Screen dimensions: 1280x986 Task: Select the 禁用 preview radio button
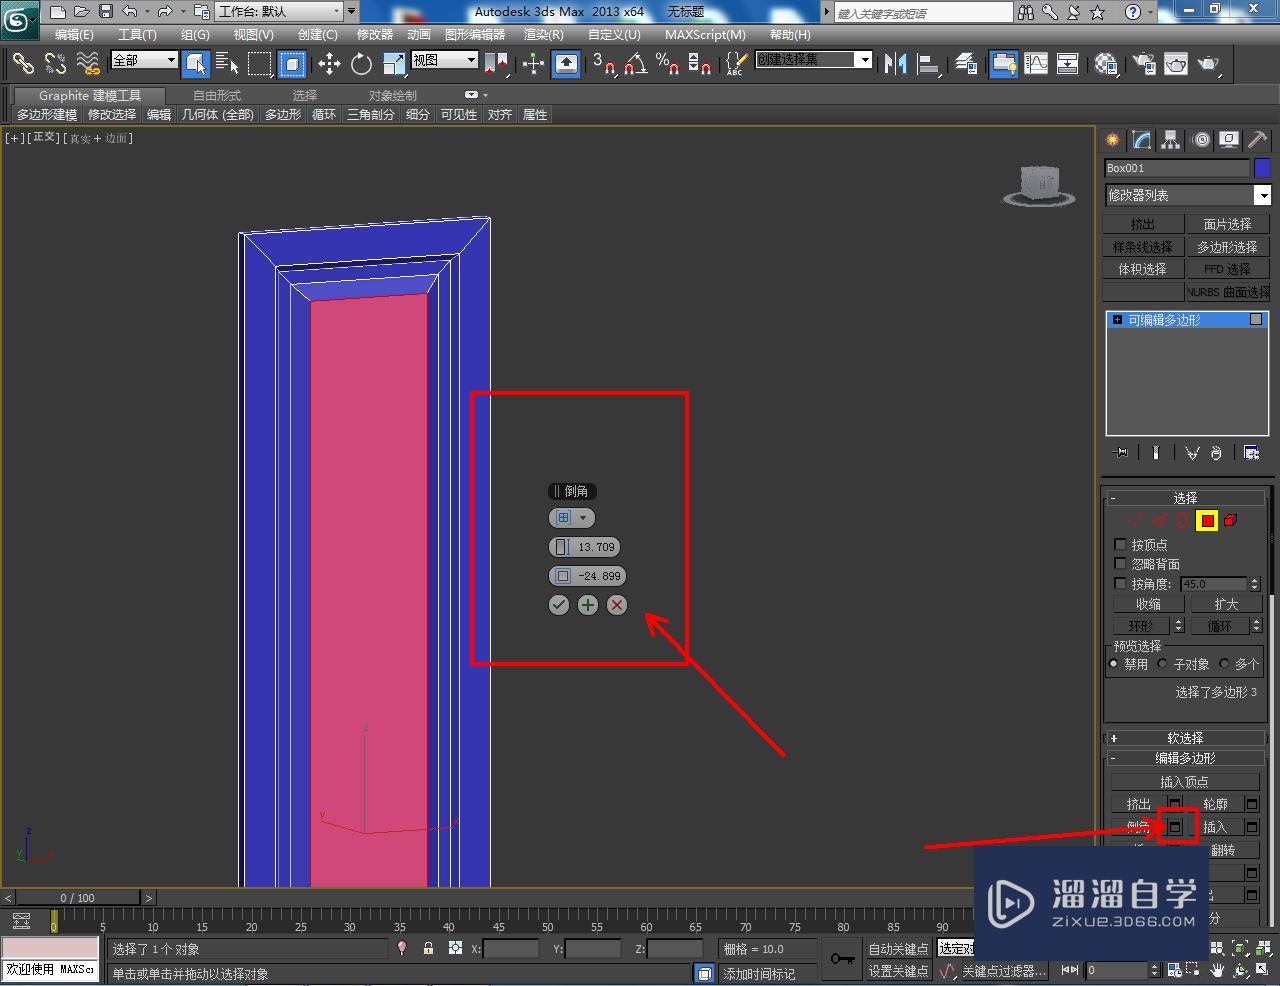(x=1114, y=663)
